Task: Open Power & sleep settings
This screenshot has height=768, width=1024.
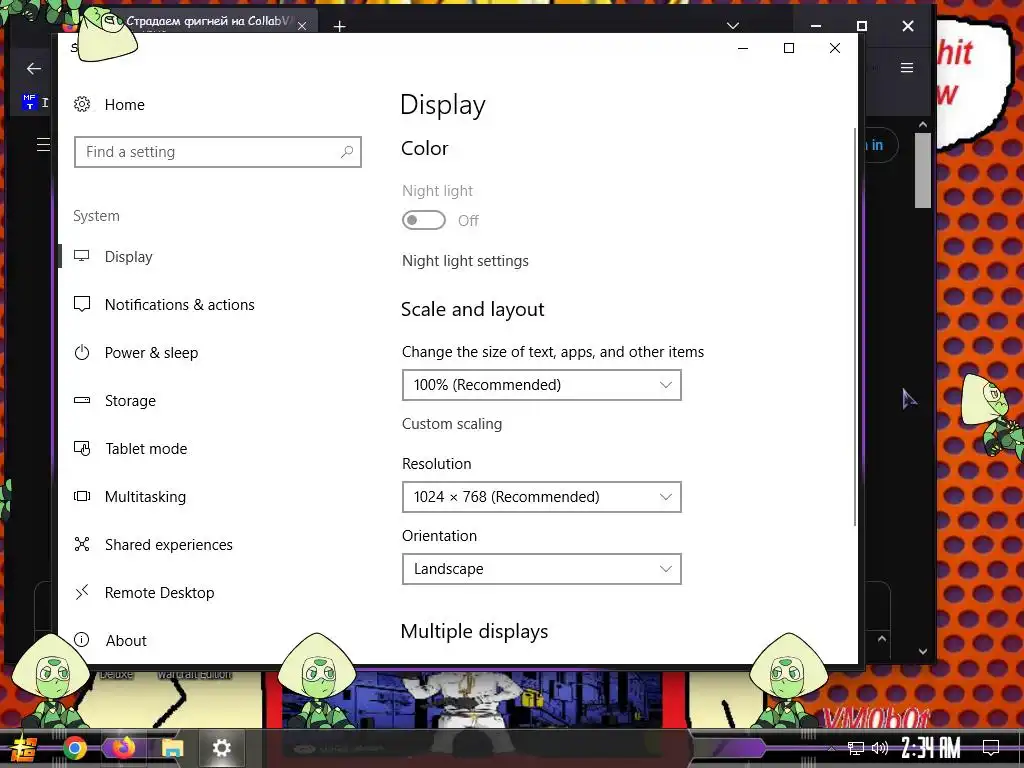Action: coord(152,353)
